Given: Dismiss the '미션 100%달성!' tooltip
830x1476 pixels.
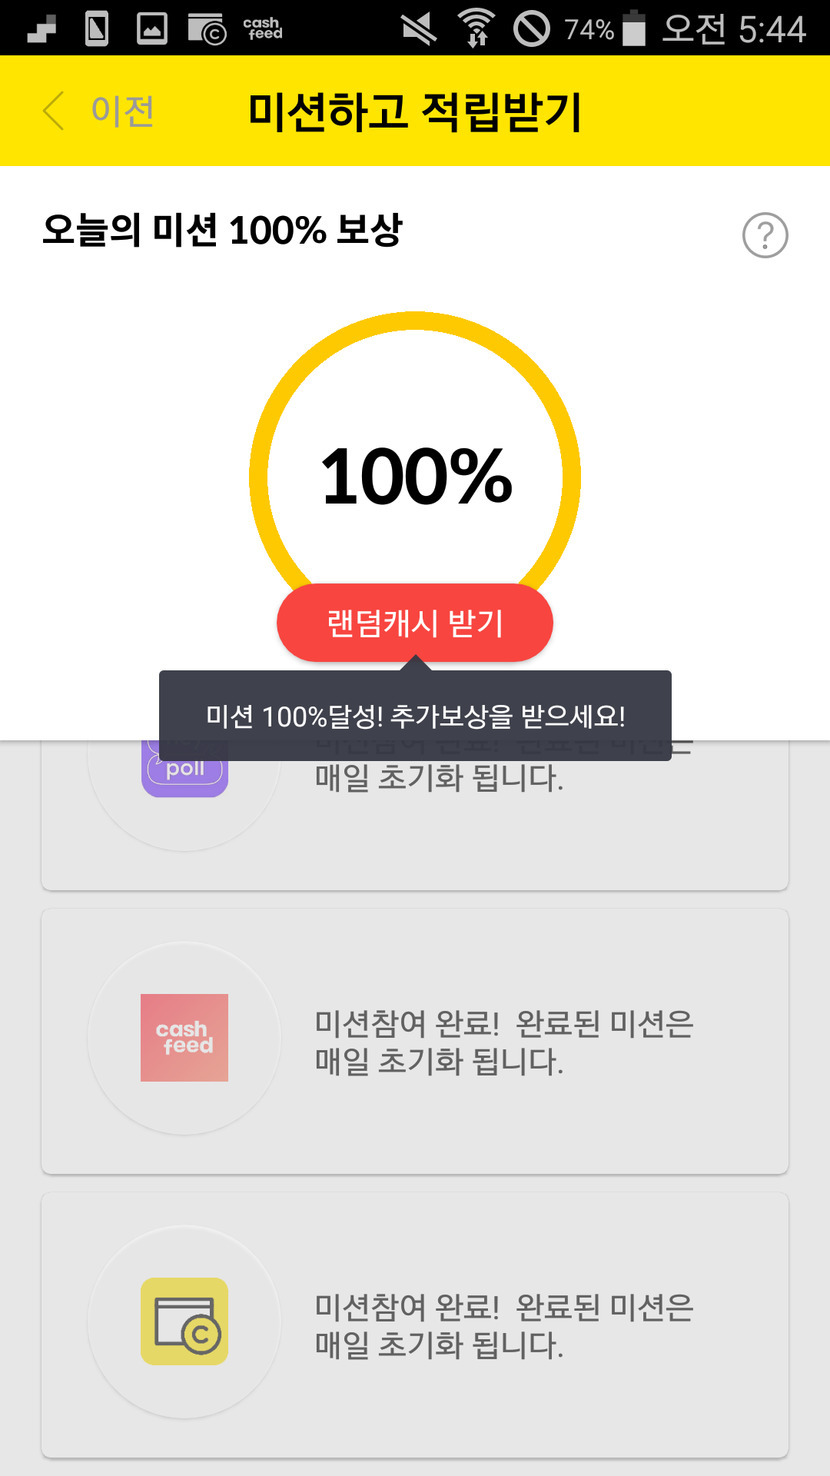Looking at the screenshot, I should coord(415,716).
